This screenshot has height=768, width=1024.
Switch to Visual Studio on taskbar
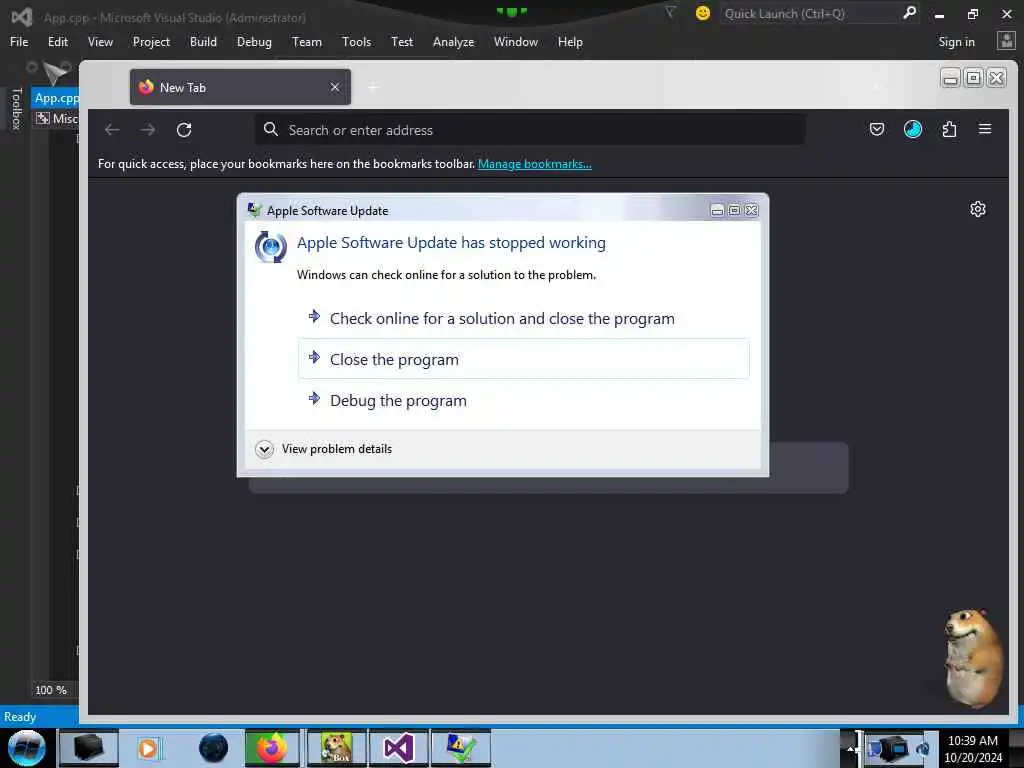398,748
